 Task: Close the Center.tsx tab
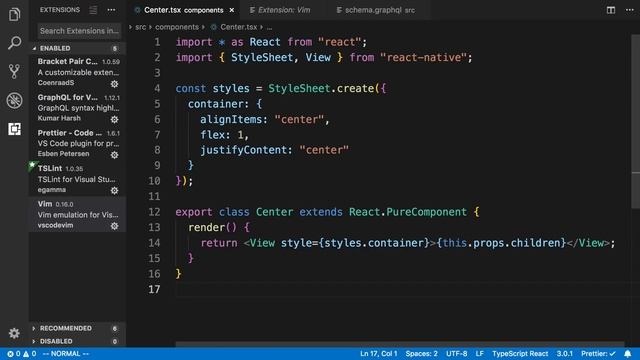pos(232,10)
